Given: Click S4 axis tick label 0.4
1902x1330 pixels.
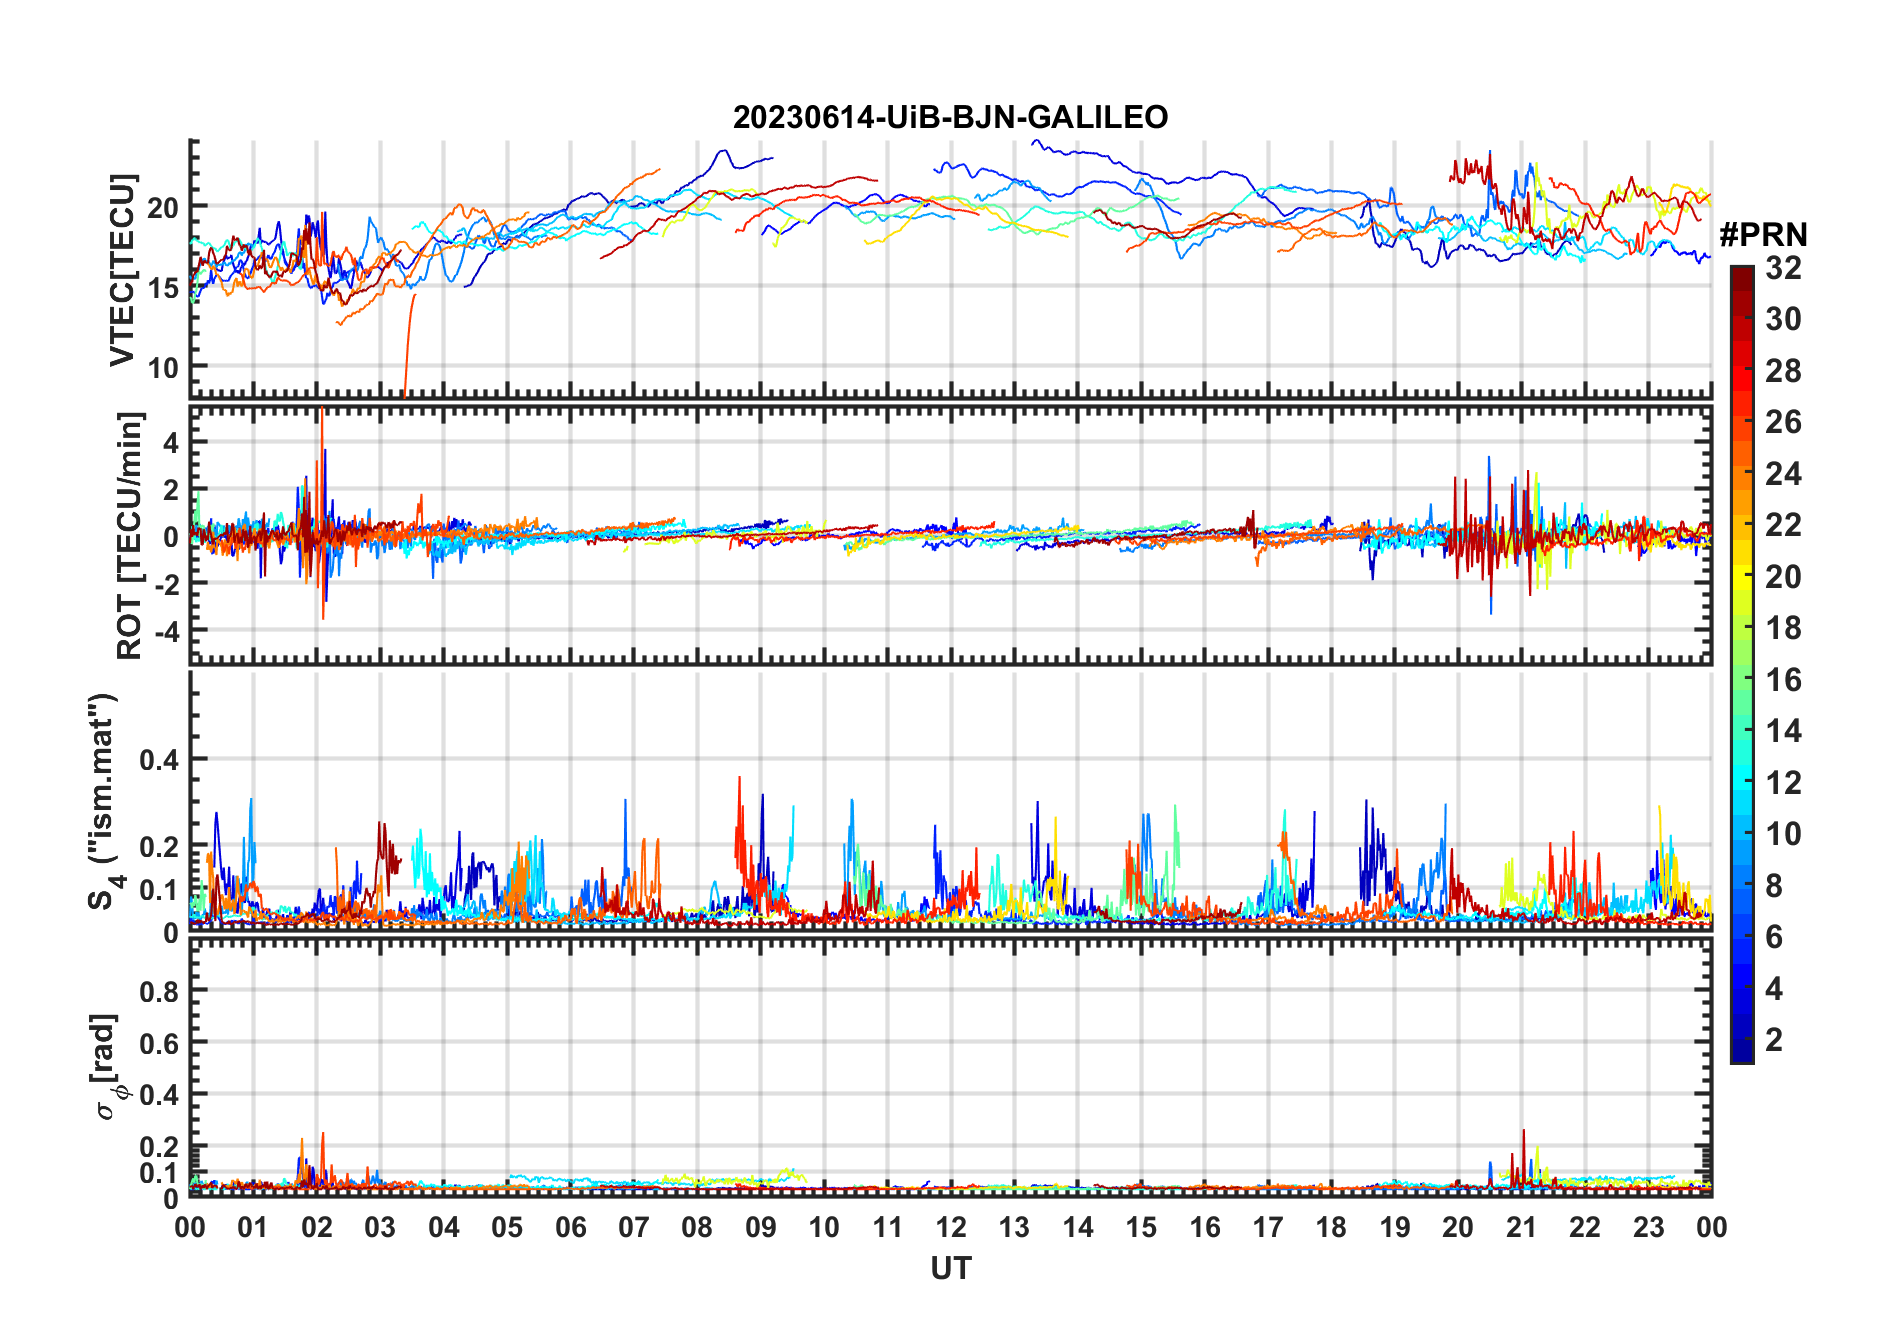Looking at the screenshot, I should click(159, 760).
